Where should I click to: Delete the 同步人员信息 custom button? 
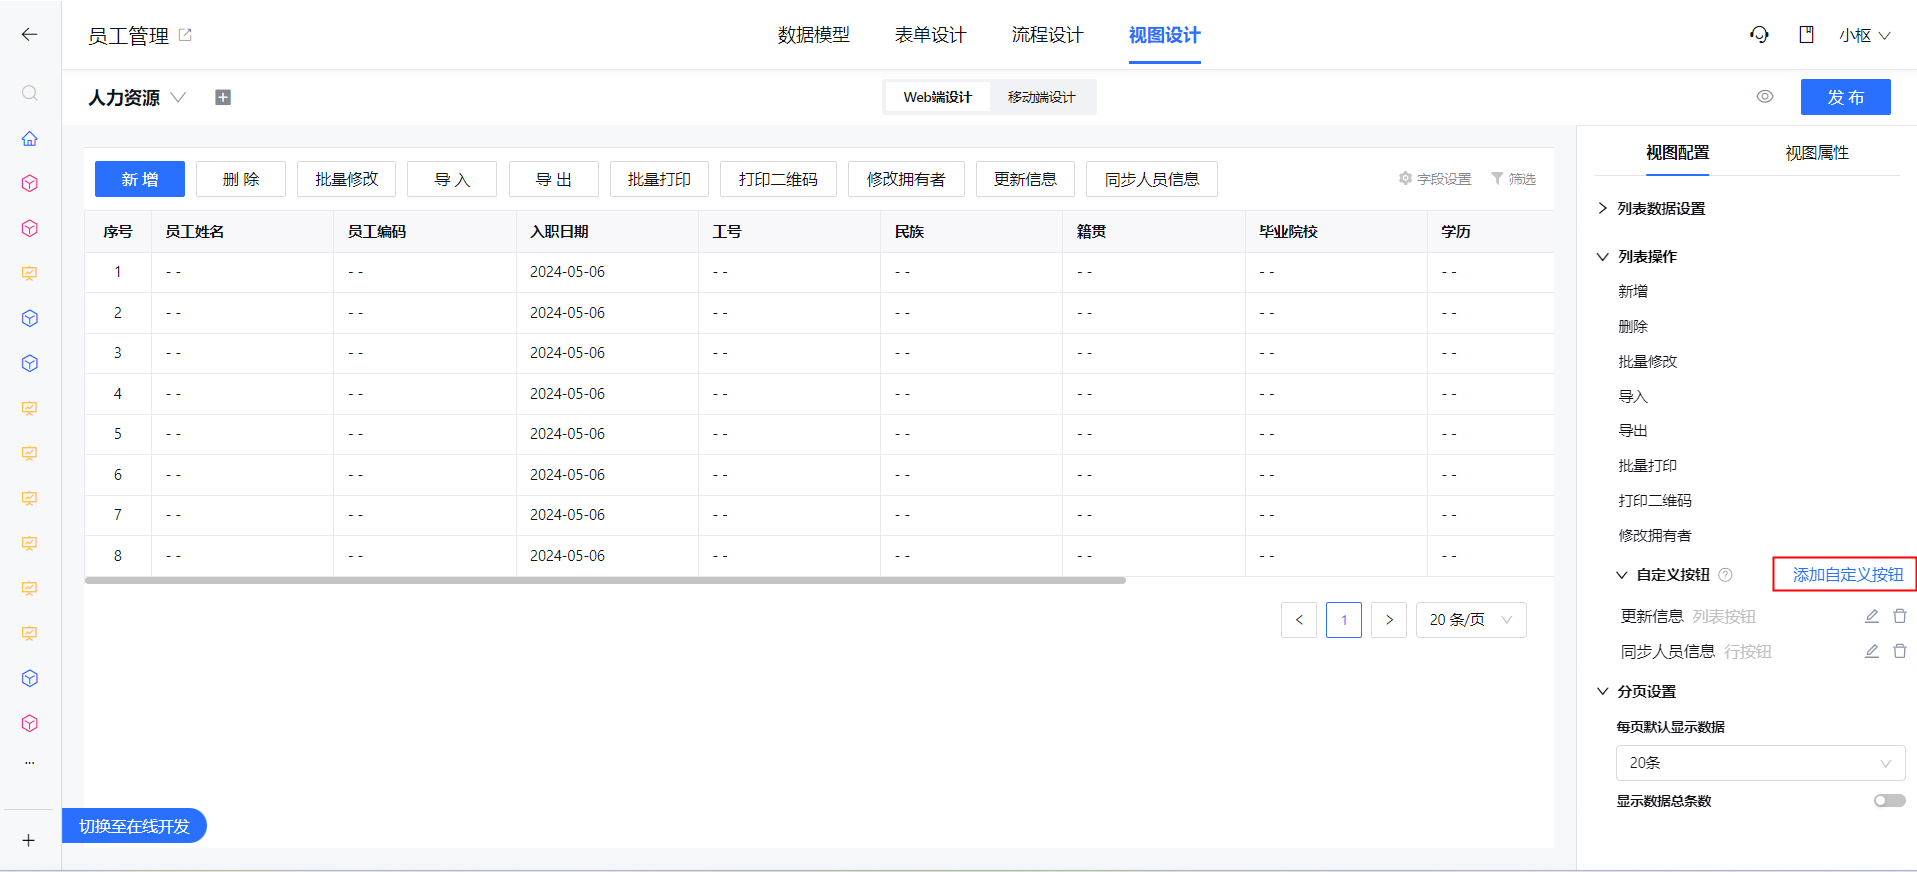[1900, 651]
